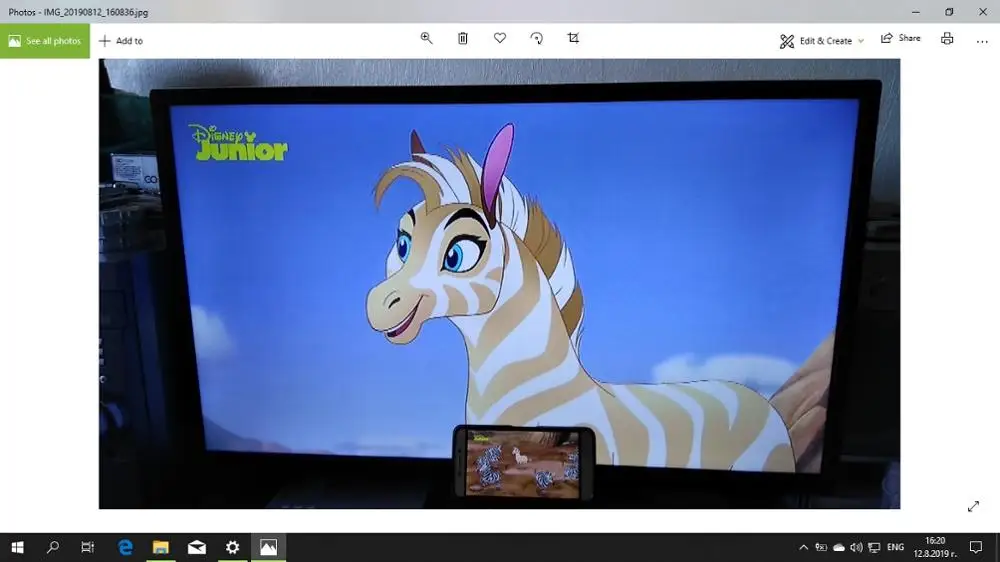The width and height of the screenshot is (1000, 562).
Task: Open the network tray icon
Action: click(874, 547)
